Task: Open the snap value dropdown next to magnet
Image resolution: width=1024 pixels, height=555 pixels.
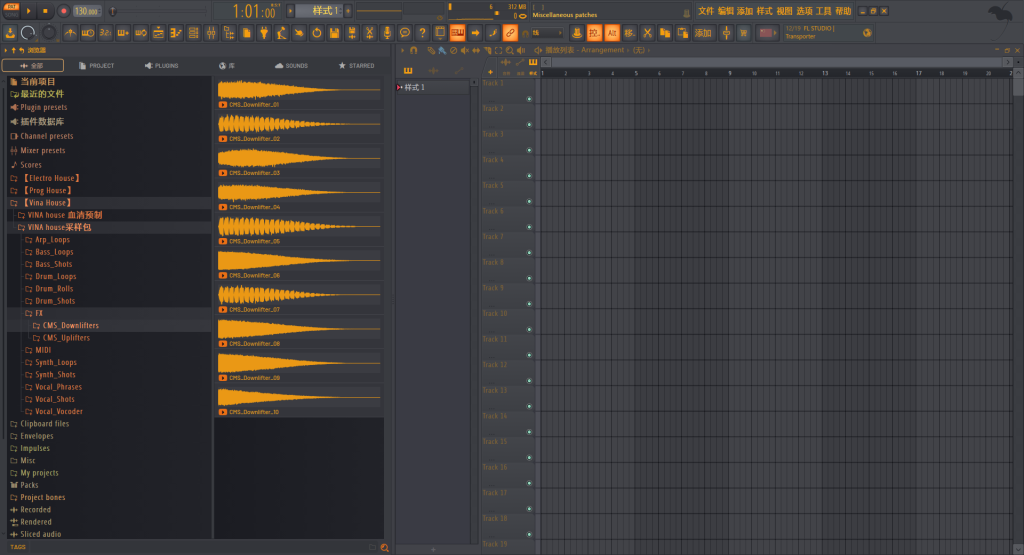Action: coord(547,33)
